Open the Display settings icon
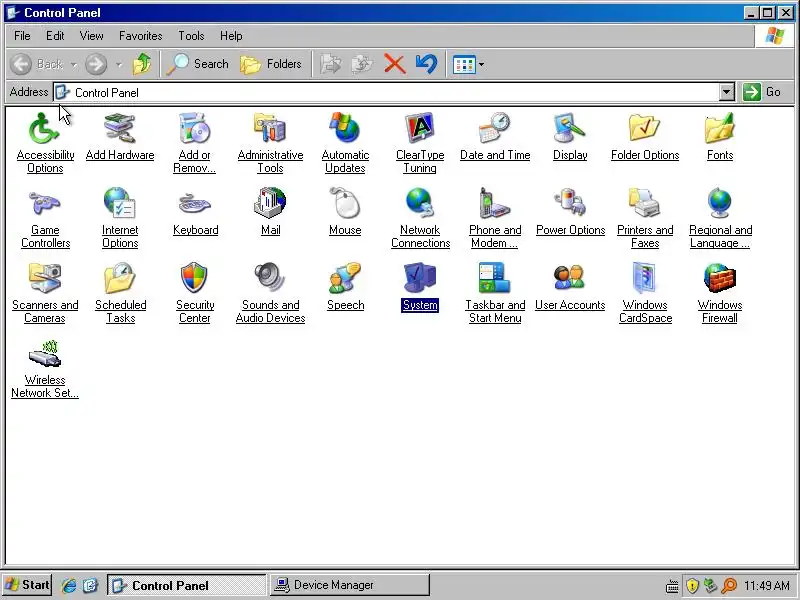The height and width of the screenshot is (600, 800). click(570, 128)
